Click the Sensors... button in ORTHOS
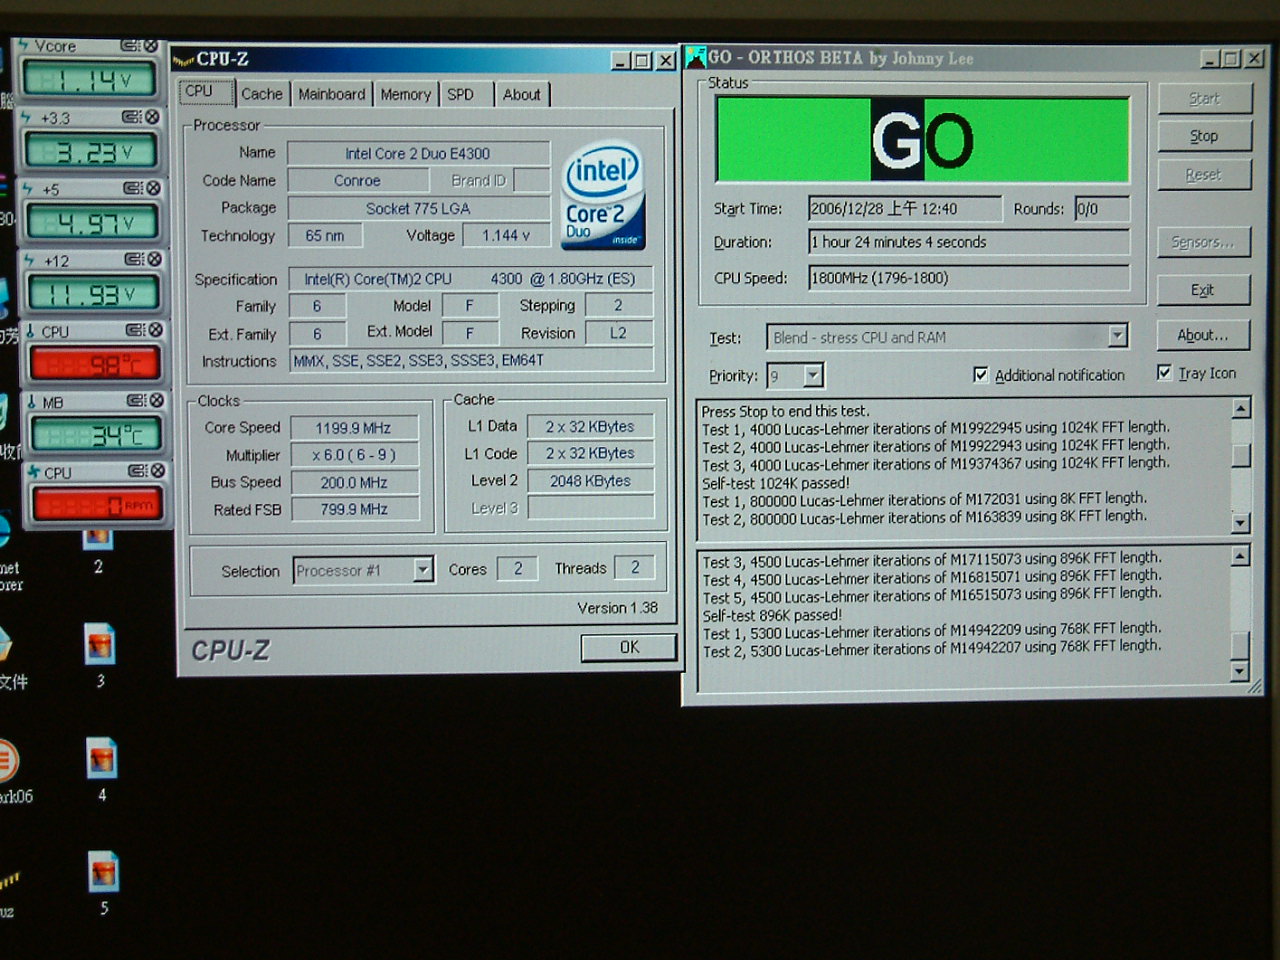1280x960 pixels. coord(1203,242)
